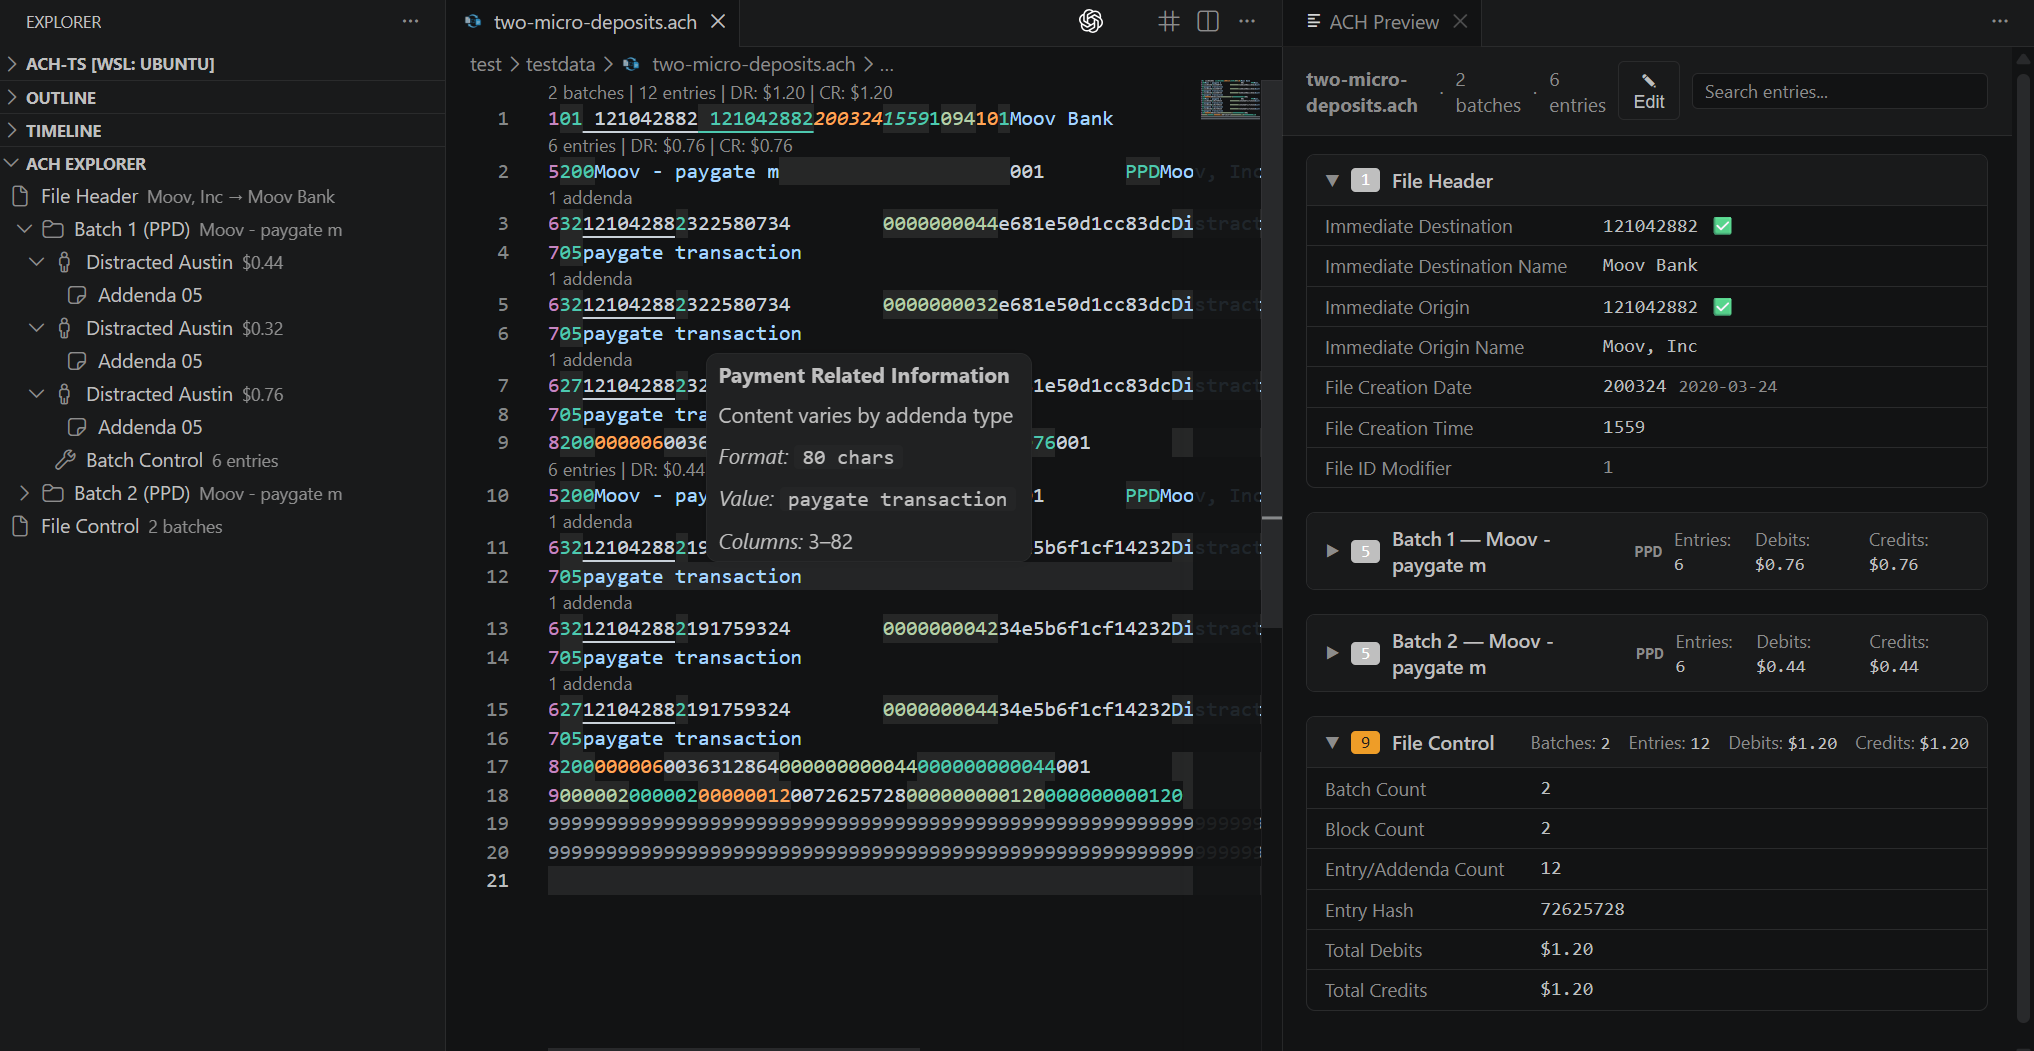Collapse the File Control section in preview
The image size is (2034, 1051).
(1332, 743)
